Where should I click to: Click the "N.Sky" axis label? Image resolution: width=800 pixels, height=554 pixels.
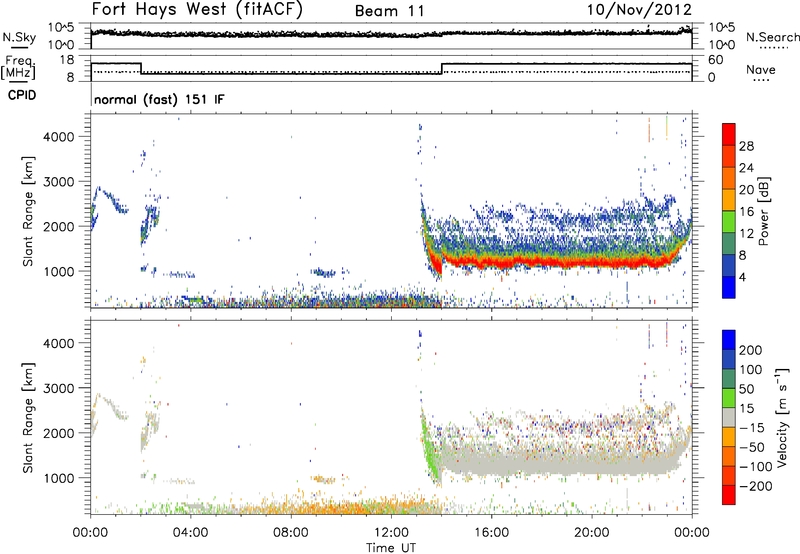tap(19, 37)
